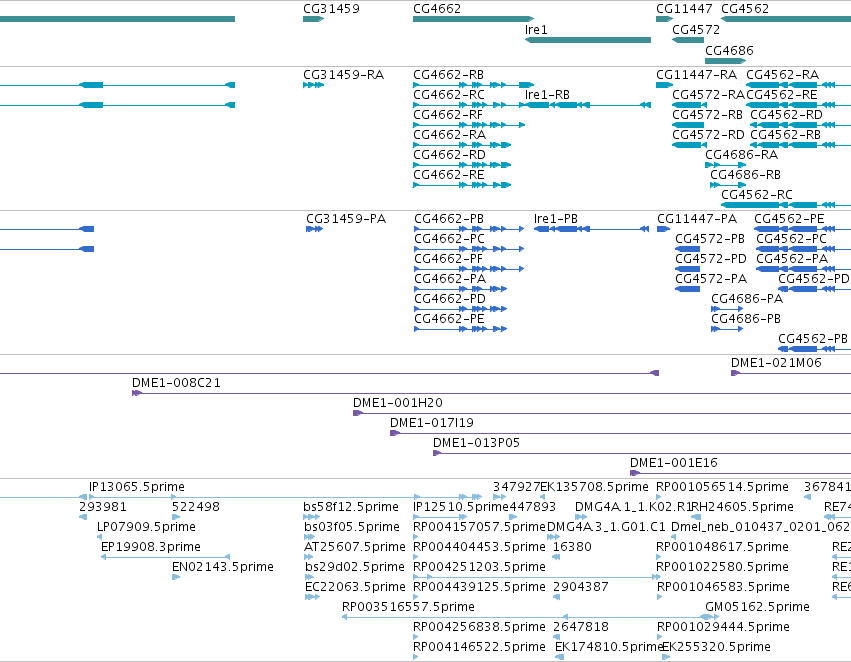Screen dimensions: 851x662
Task: Click EST RP004146522.5prime
Action: 417,657
